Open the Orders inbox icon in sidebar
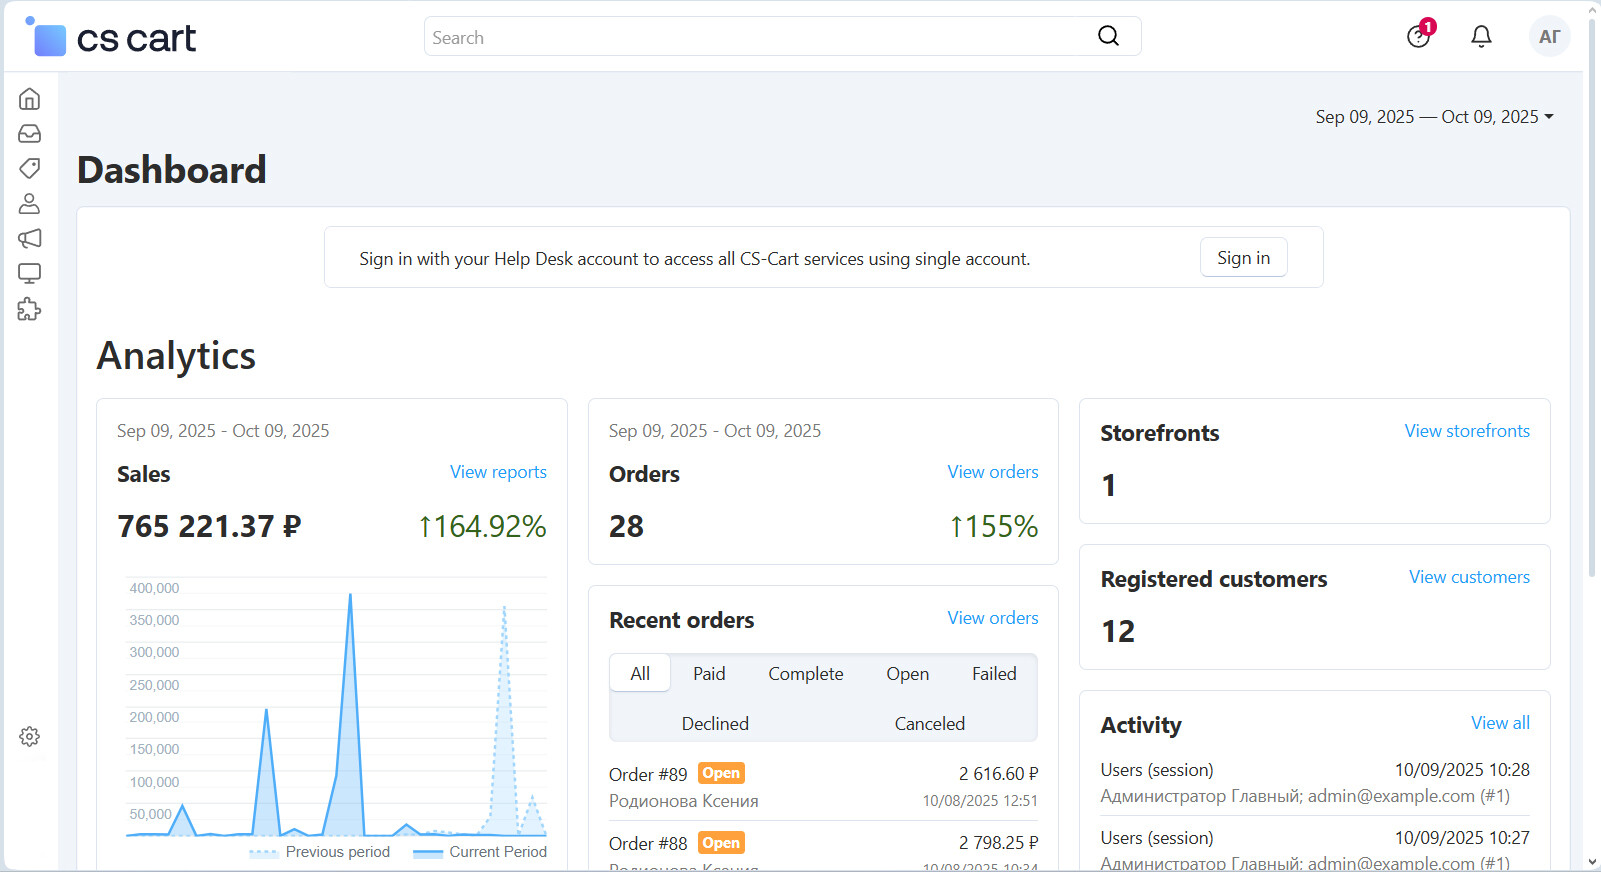This screenshot has height=872, width=1601. click(x=30, y=134)
